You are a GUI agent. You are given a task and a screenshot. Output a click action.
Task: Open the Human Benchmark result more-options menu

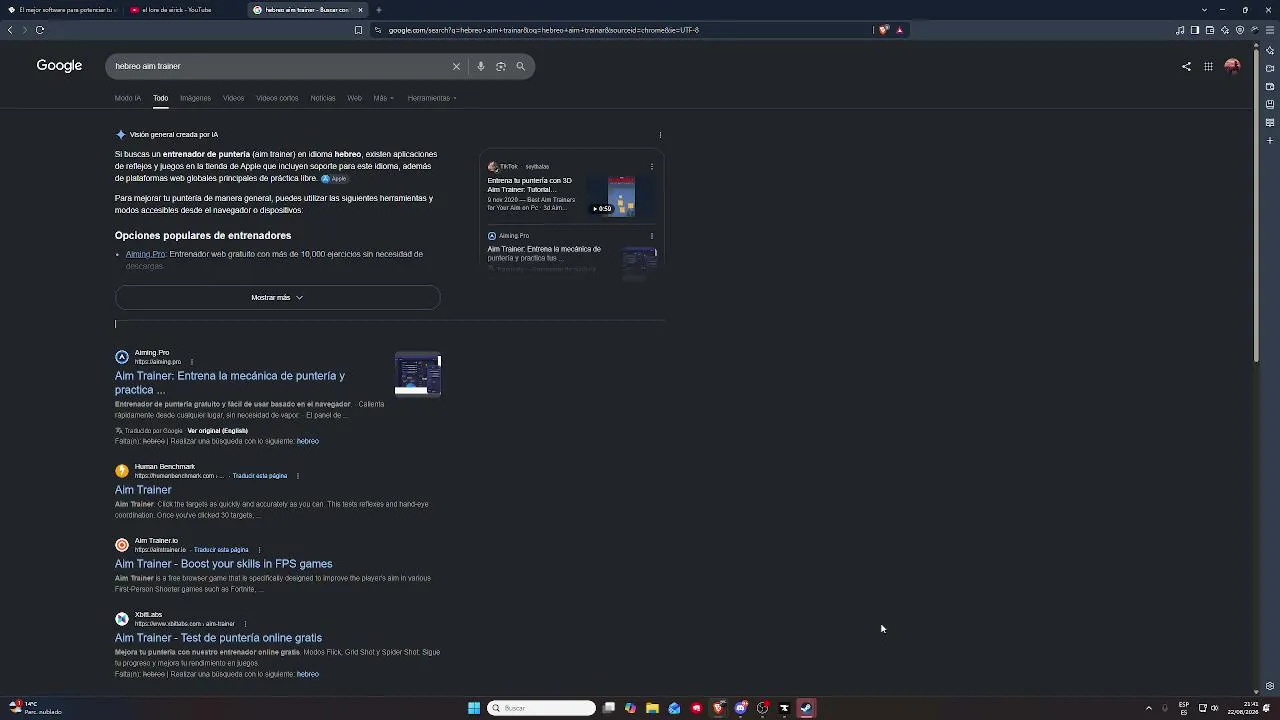pos(298,476)
